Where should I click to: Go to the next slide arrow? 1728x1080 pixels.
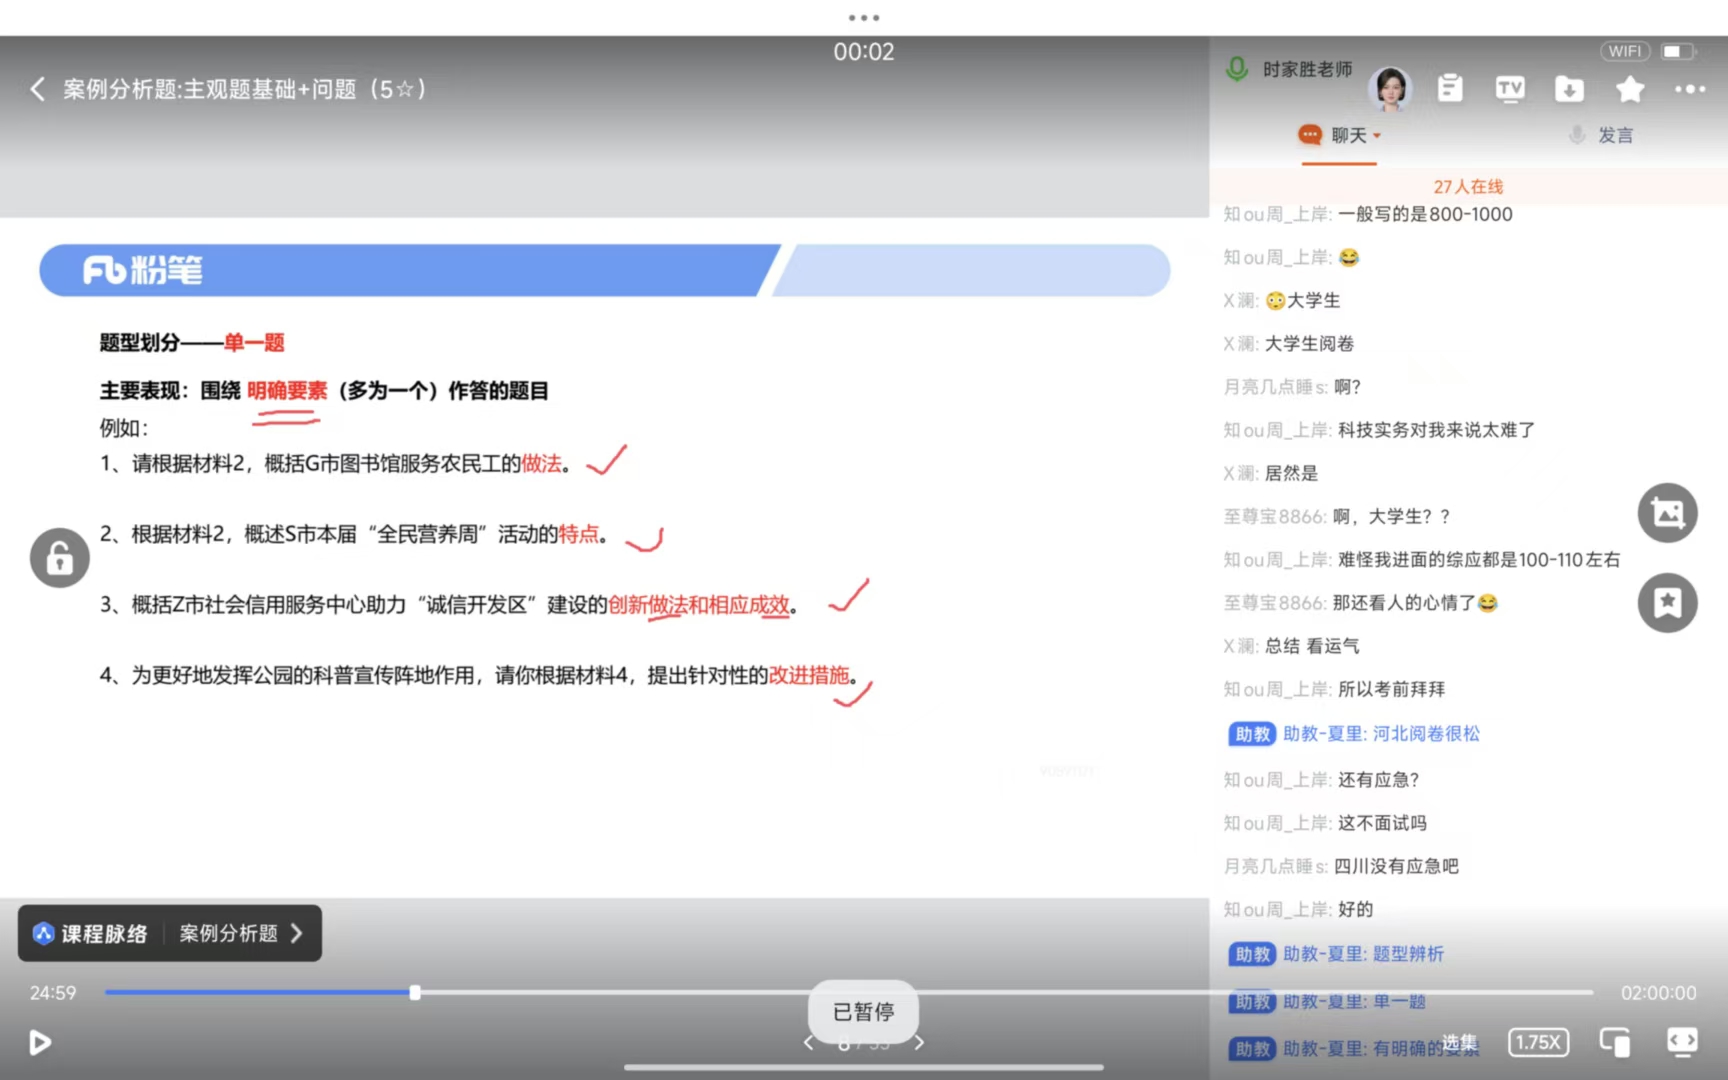919,1043
